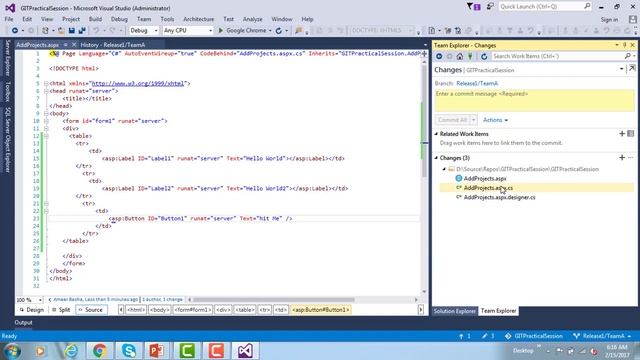The height and width of the screenshot is (360, 640).
Task: Click the browser Refresh icon in toolbar
Action: coord(279,31)
